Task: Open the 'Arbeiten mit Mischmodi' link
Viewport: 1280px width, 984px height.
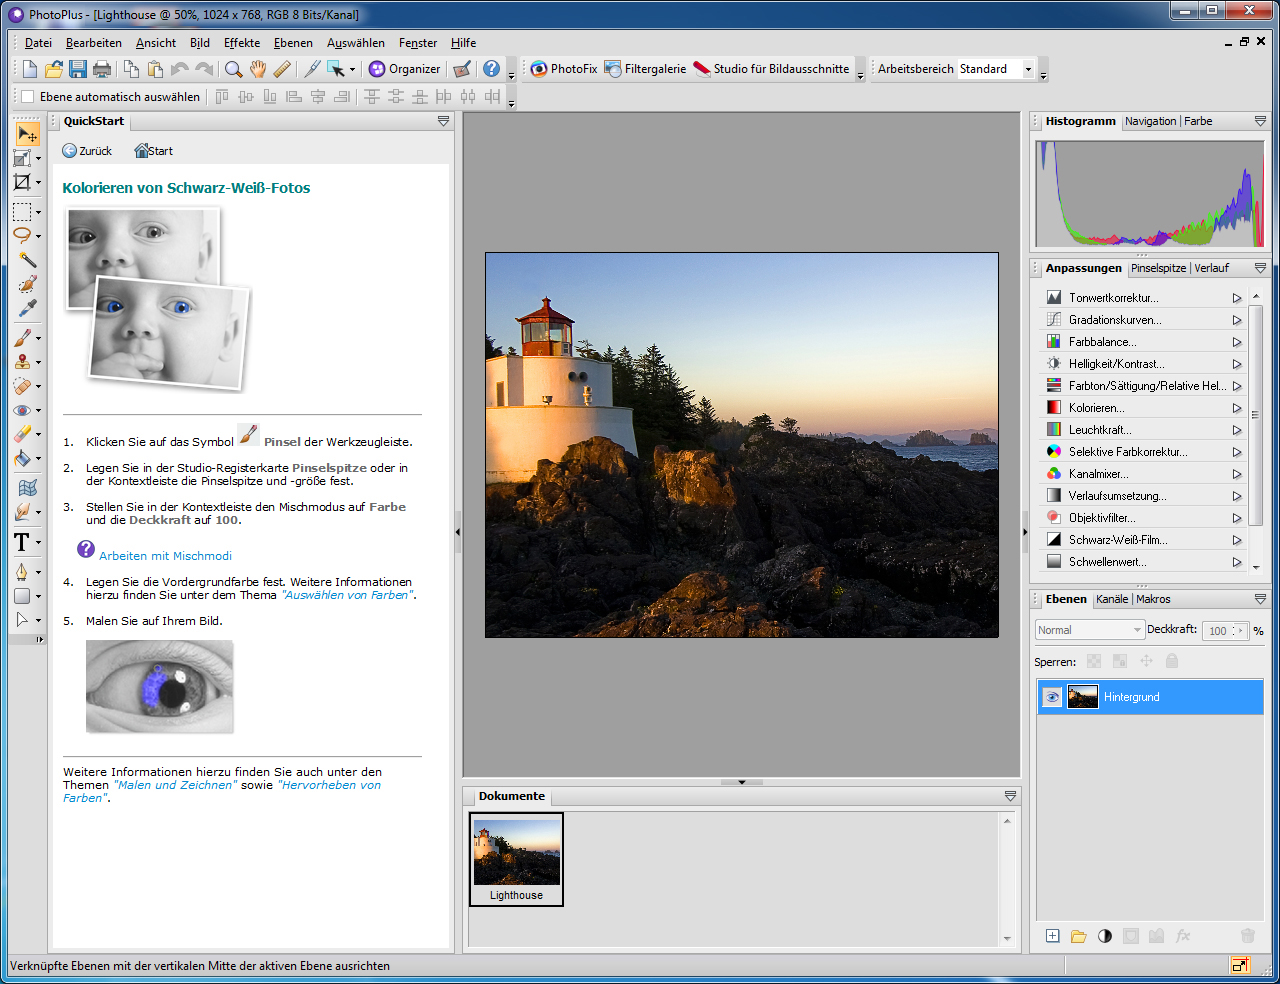Action: [x=165, y=556]
